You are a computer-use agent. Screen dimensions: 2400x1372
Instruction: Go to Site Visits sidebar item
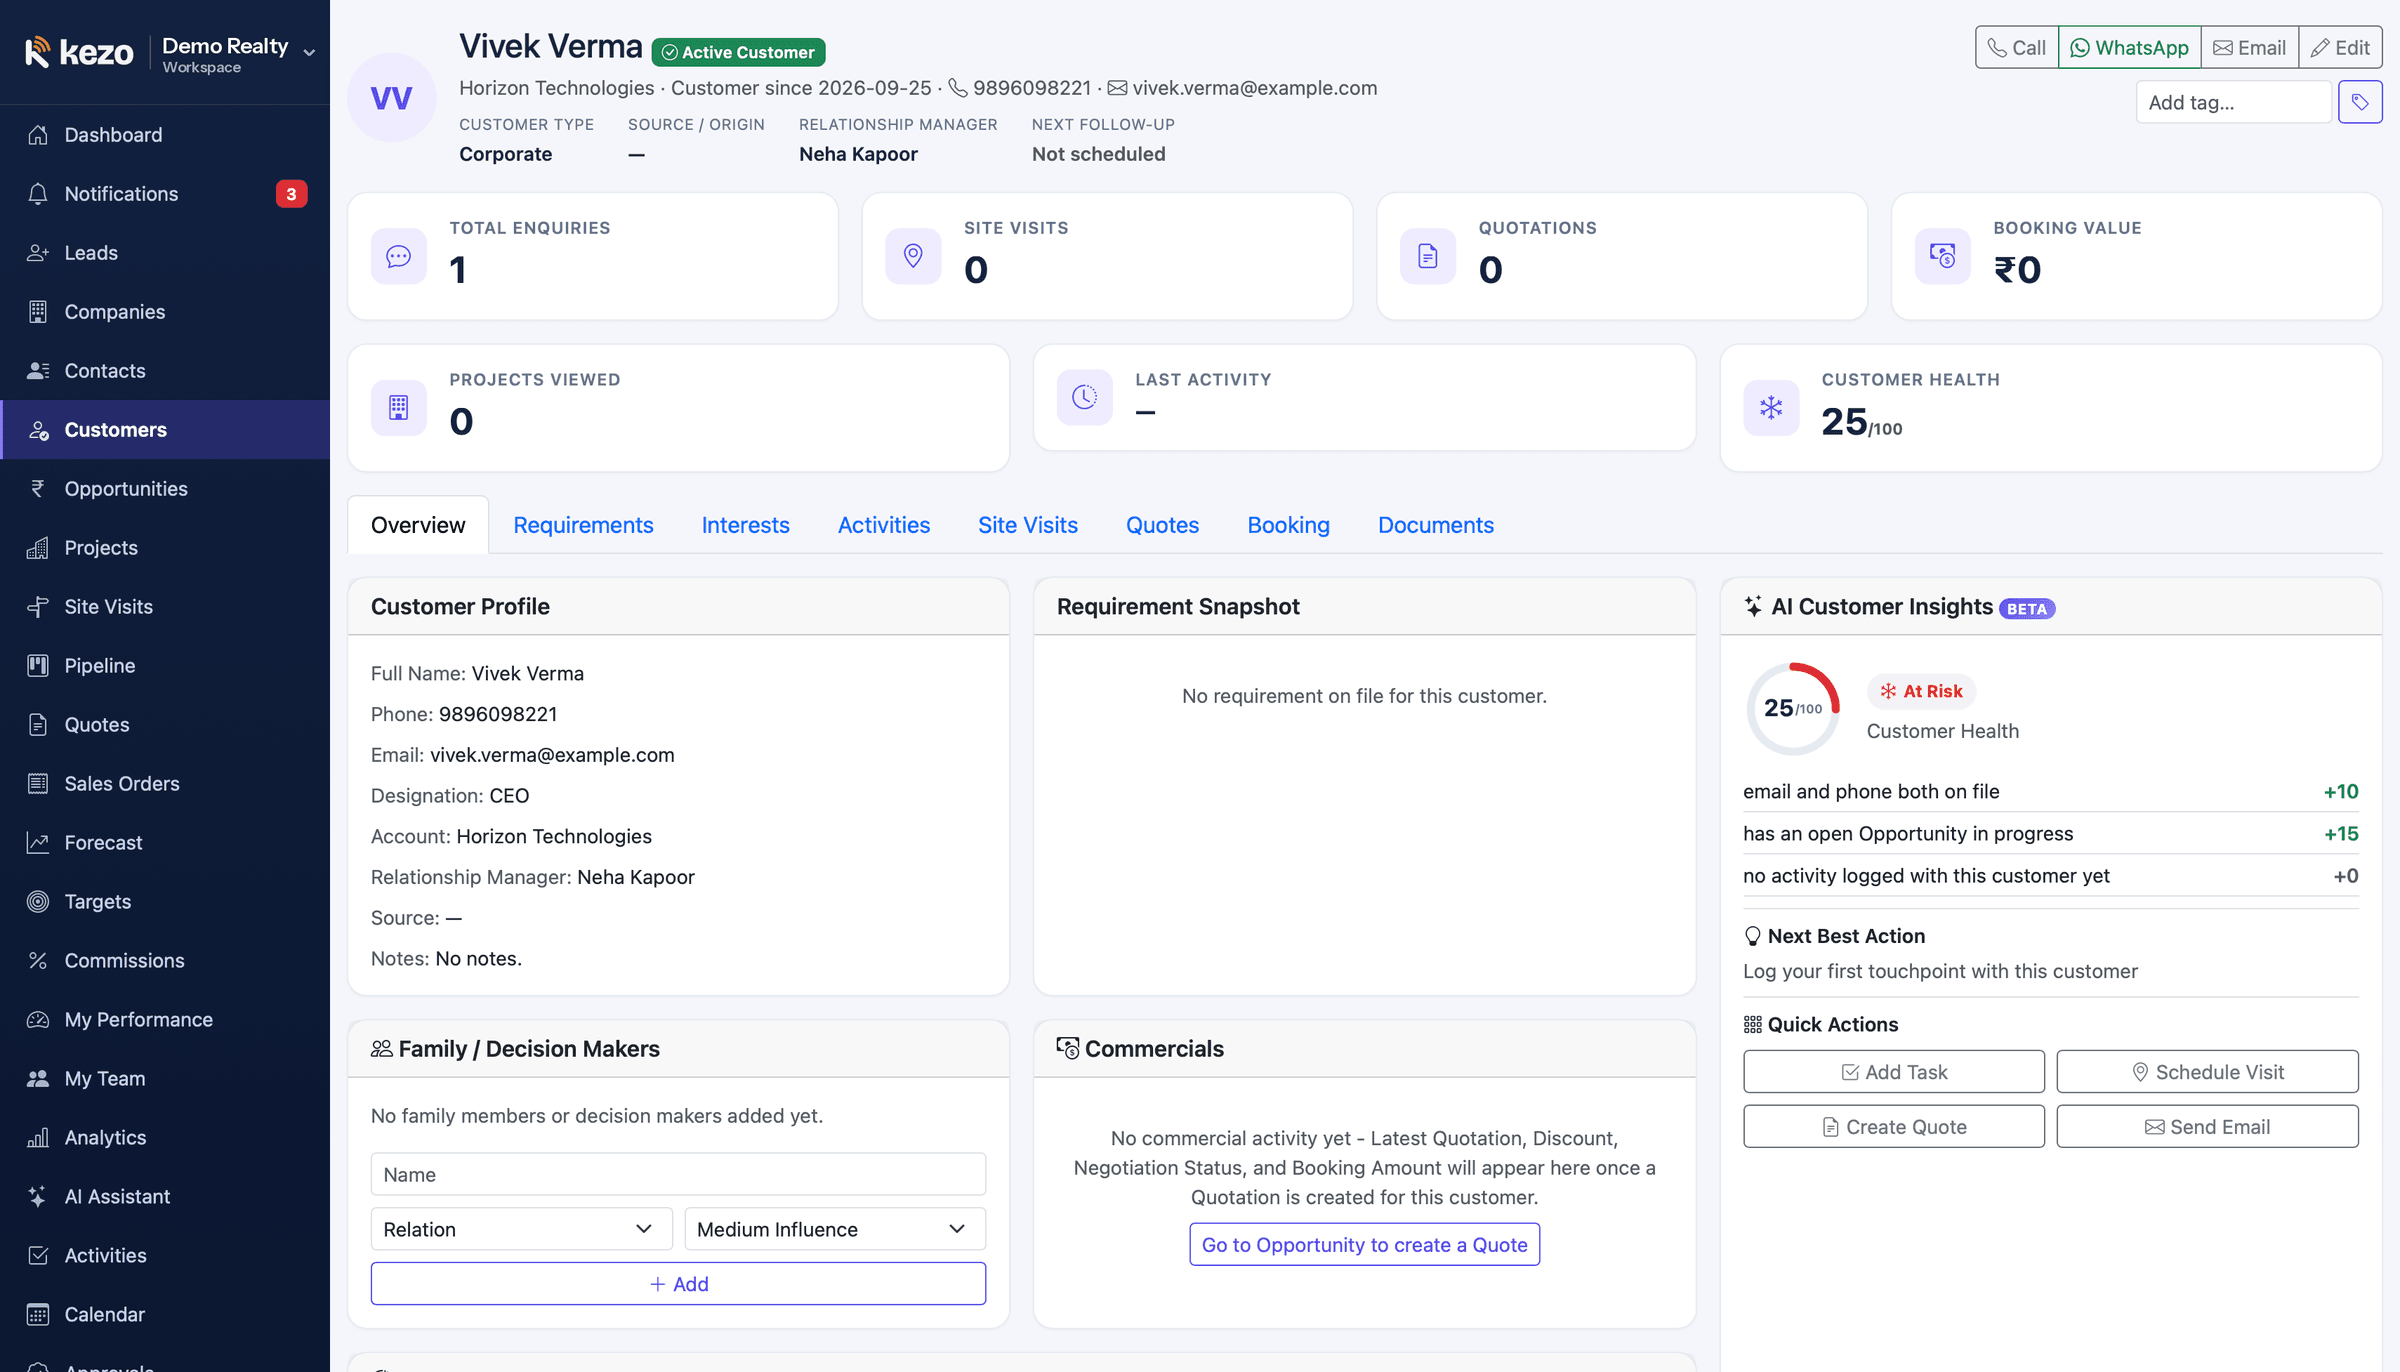(x=165, y=607)
